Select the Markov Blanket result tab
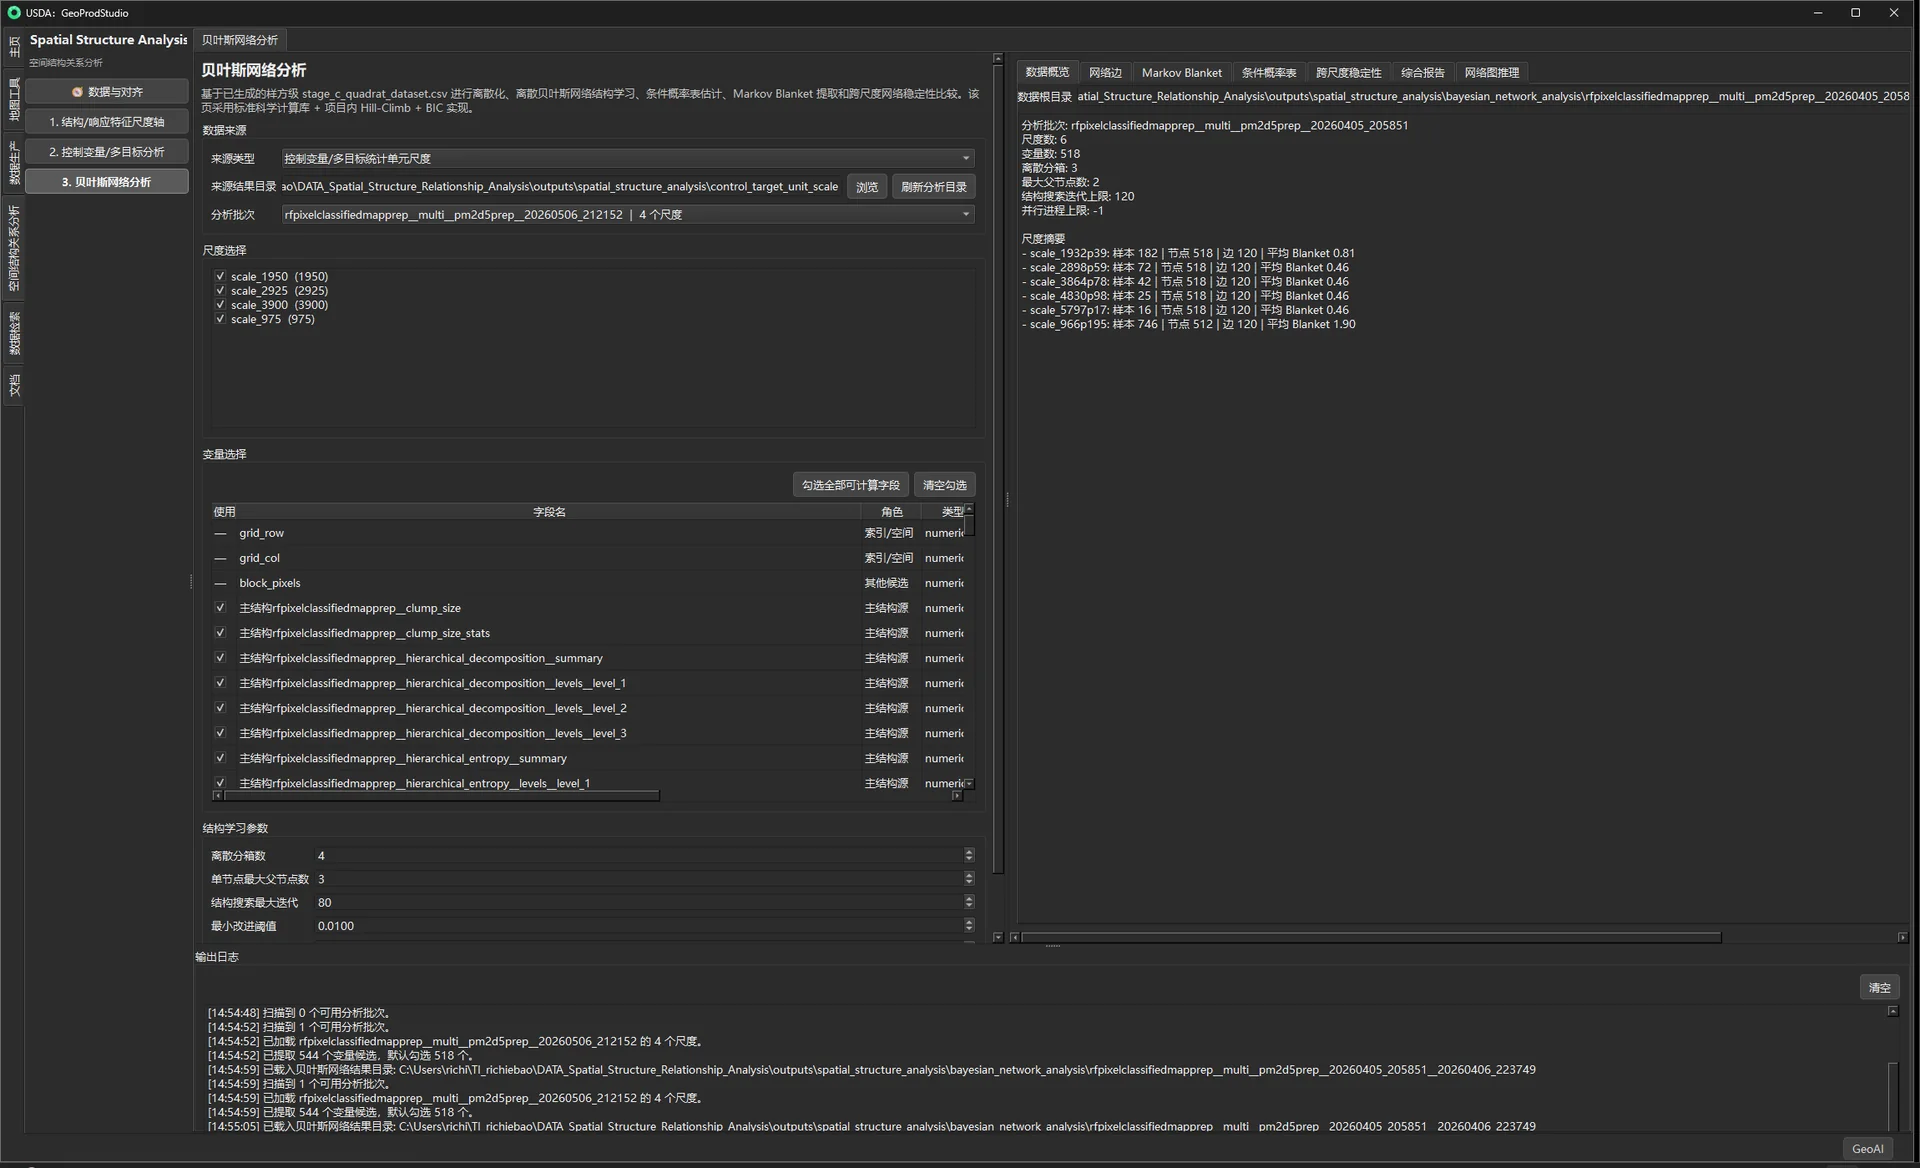This screenshot has height=1168, width=1920. (1182, 72)
